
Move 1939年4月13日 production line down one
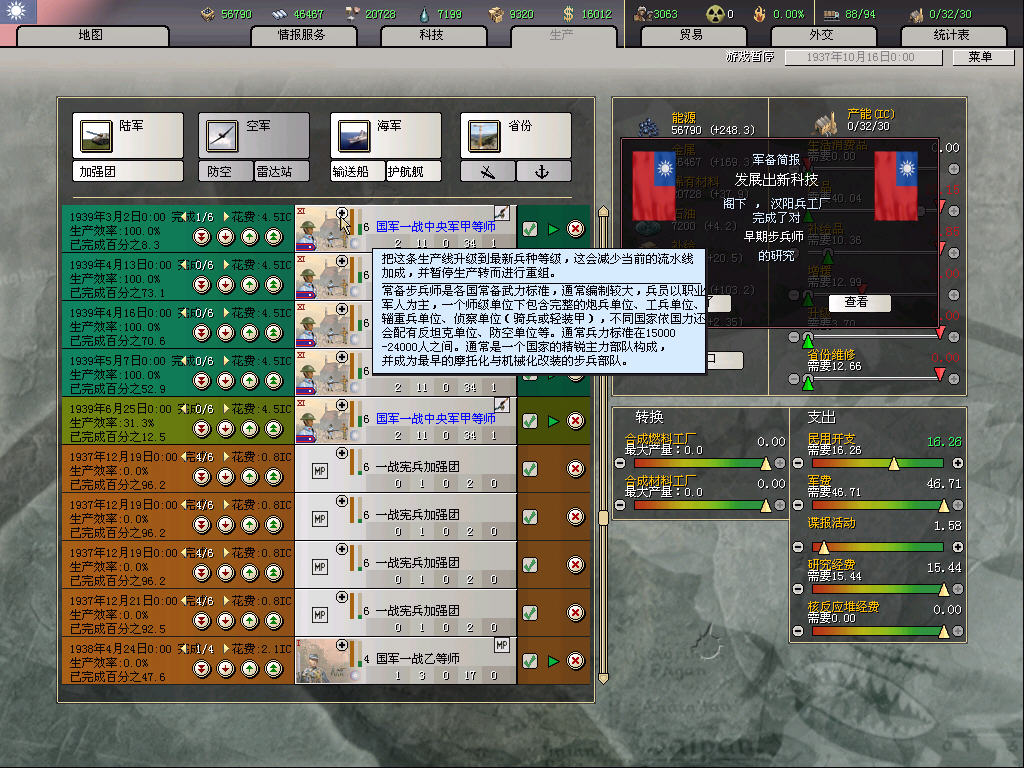(226, 285)
